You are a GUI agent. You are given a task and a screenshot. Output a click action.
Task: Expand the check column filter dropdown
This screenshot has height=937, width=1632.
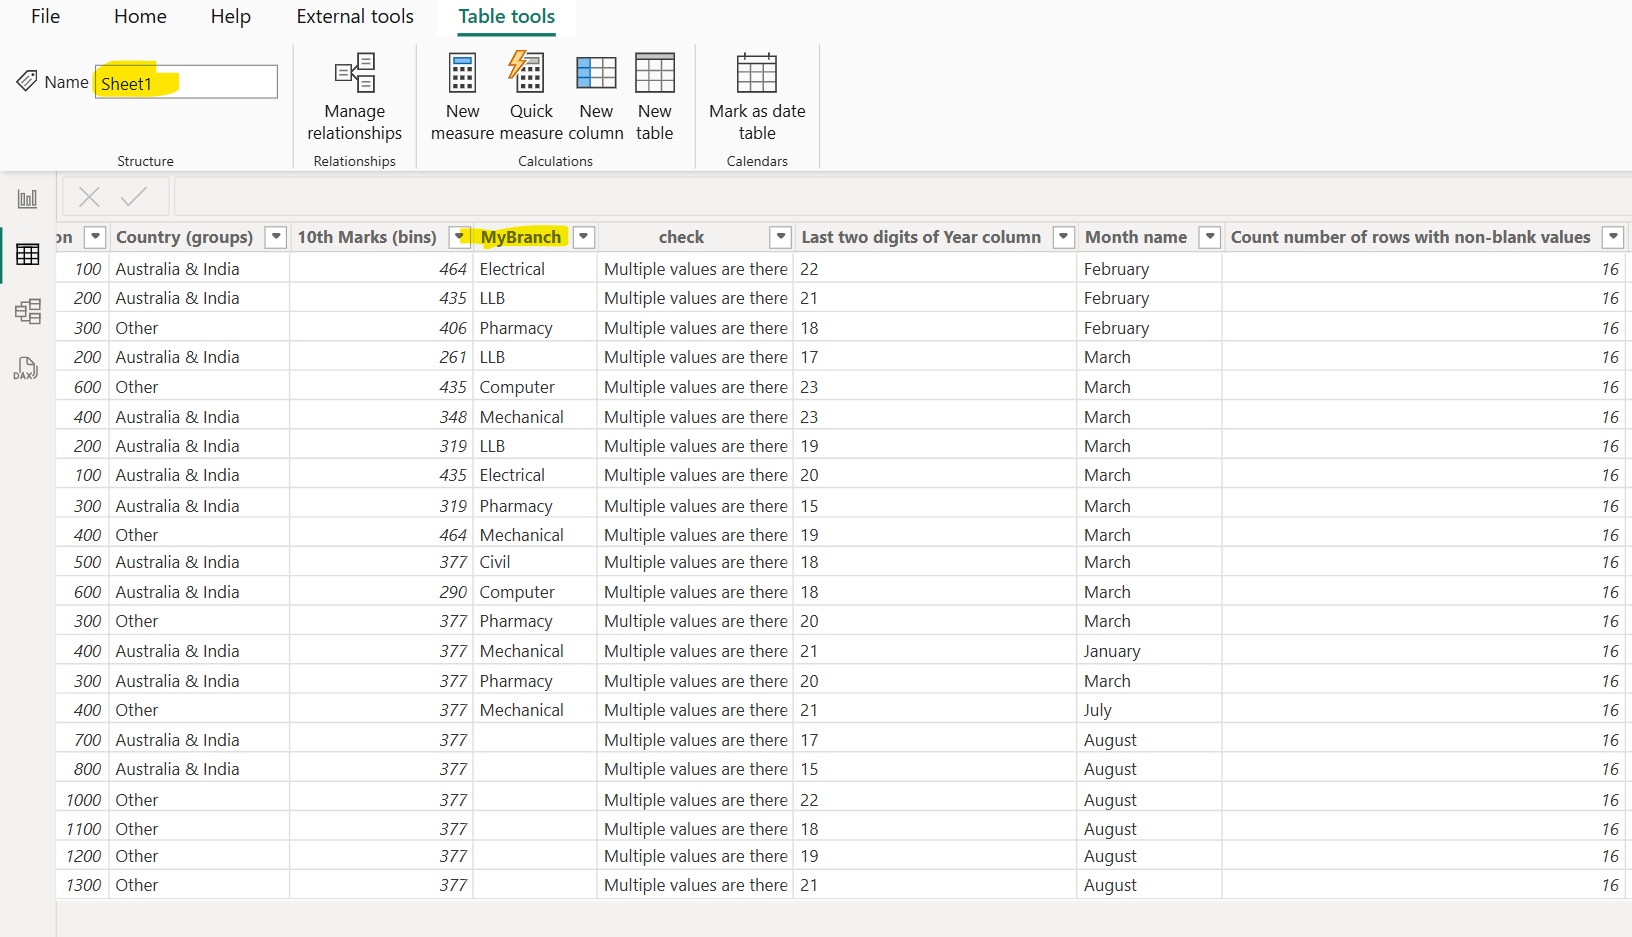pyautogui.click(x=780, y=237)
